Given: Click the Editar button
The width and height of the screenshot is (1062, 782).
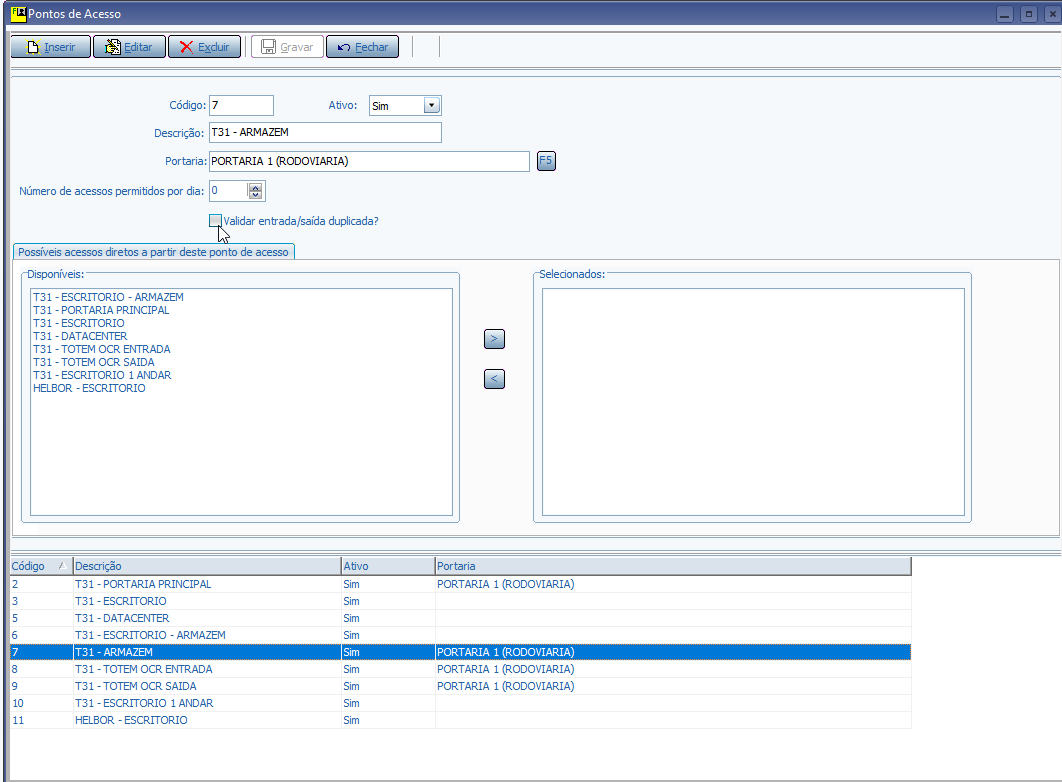Looking at the screenshot, I should pyautogui.click(x=129, y=47).
